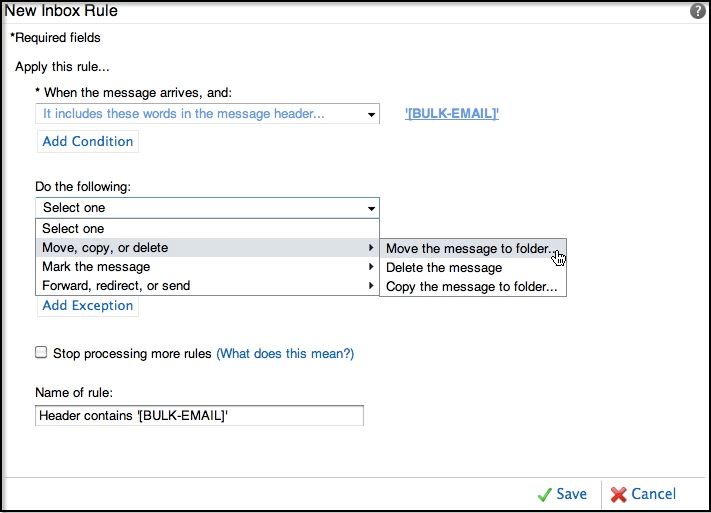Click the help question mark icon

697,12
